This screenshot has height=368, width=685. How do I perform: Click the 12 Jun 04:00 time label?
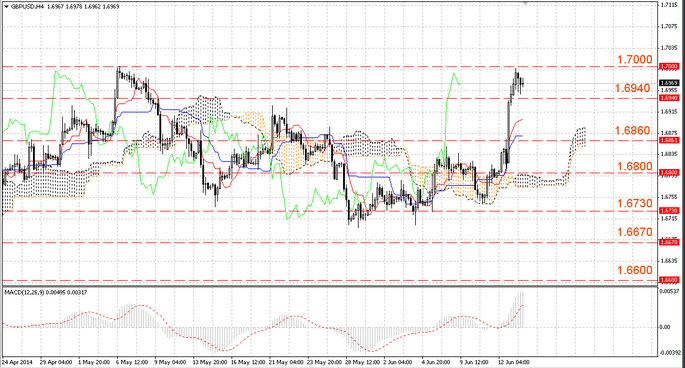tap(514, 362)
